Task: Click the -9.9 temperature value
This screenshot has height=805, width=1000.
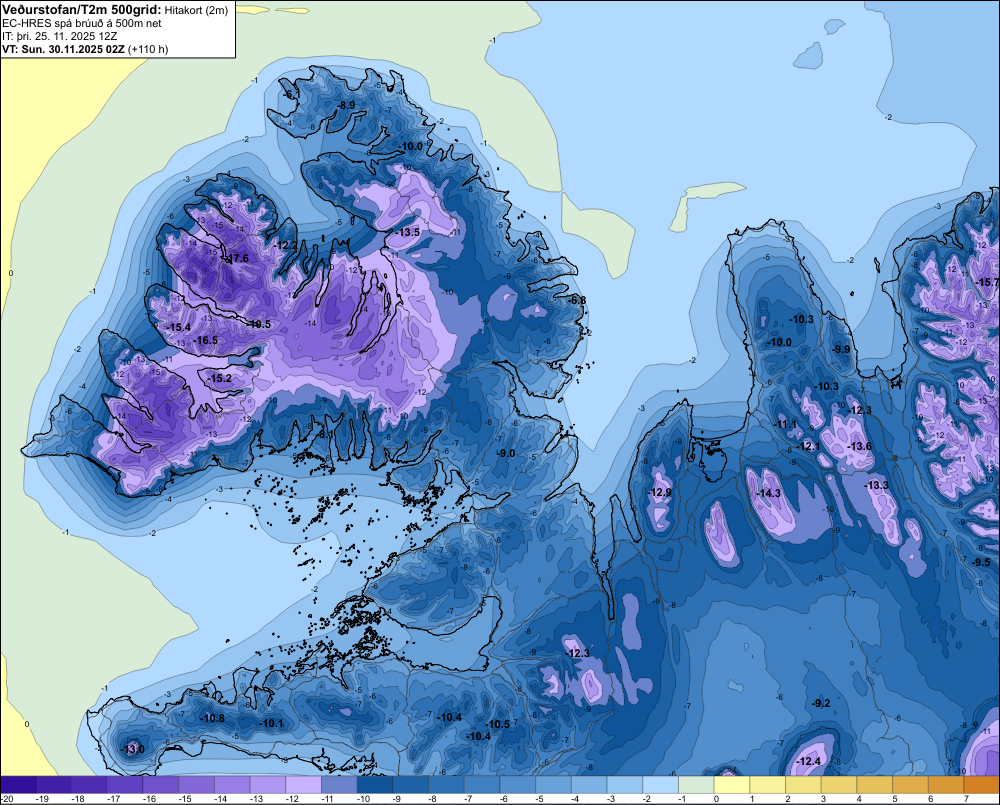Action: coord(842,349)
